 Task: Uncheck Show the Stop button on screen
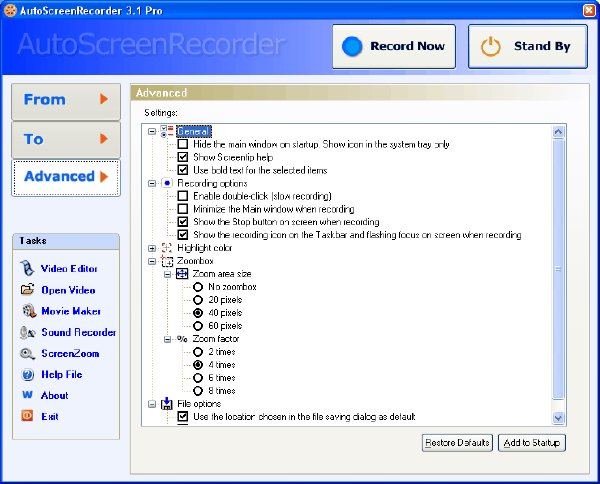click(x=183, y=222)
